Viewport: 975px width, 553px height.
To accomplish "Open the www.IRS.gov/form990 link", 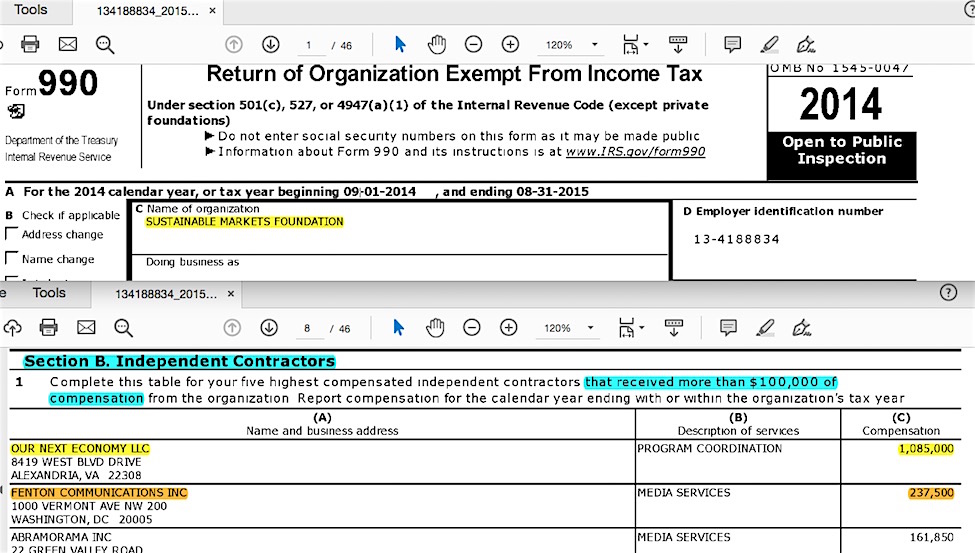I will click(635, 152).
